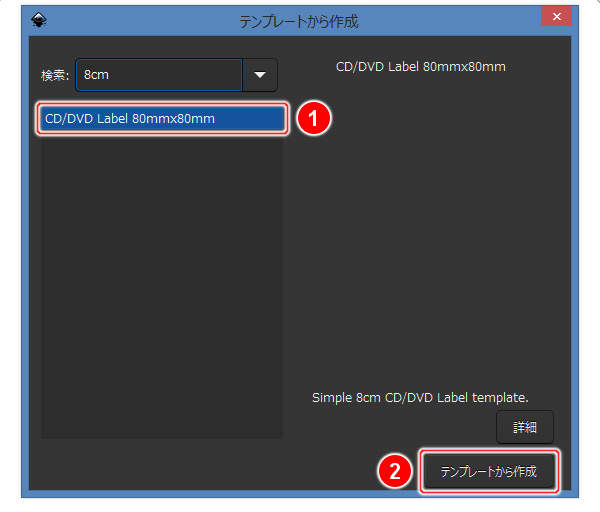600x512 pixels.
Task: Click the Simple 8cm CD/DVD Label template description
Action: point(420,398)
